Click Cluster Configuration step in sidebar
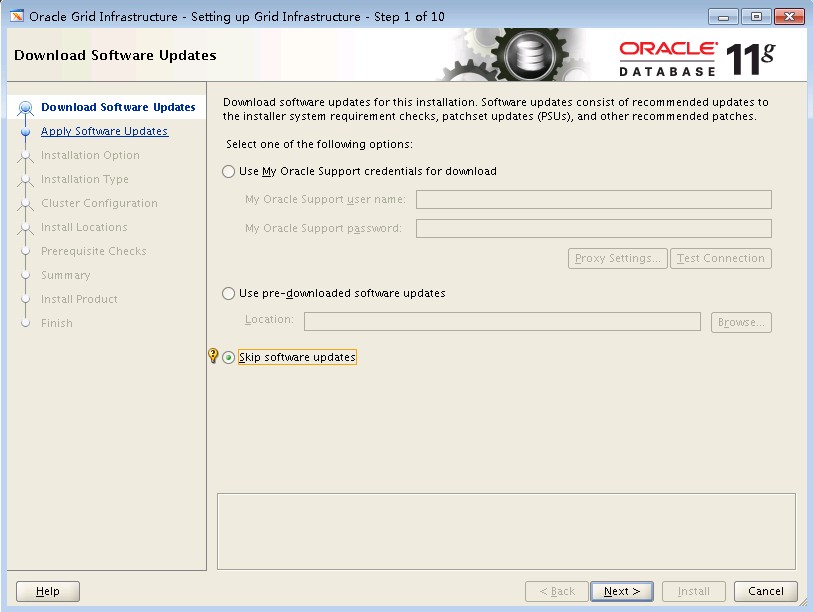The height and width of the screenshot is (612, 813). (x=99, y=203)
